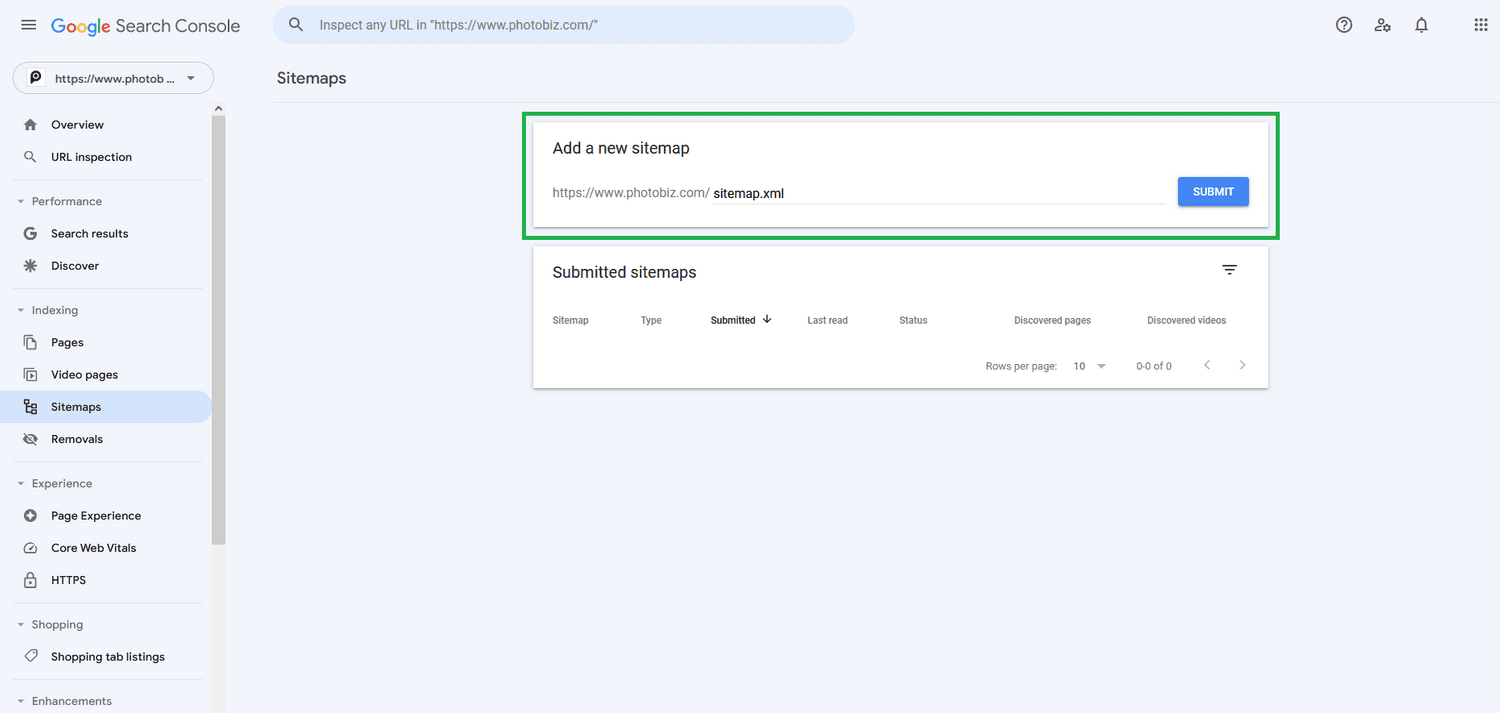This screenshot has height=713, width=1500.
Task: Go to the Overview page
Action: pyautogui.click(x=77, y=124)
